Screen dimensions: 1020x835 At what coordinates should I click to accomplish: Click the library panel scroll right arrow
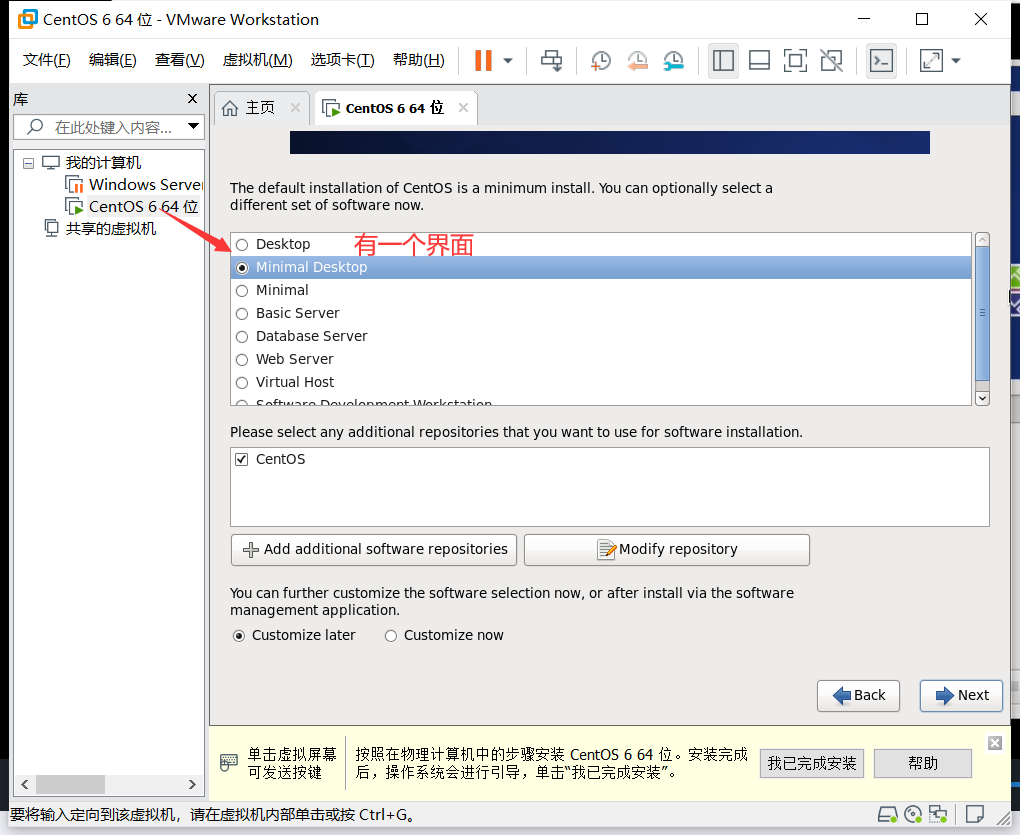click(x=192, y=784)
